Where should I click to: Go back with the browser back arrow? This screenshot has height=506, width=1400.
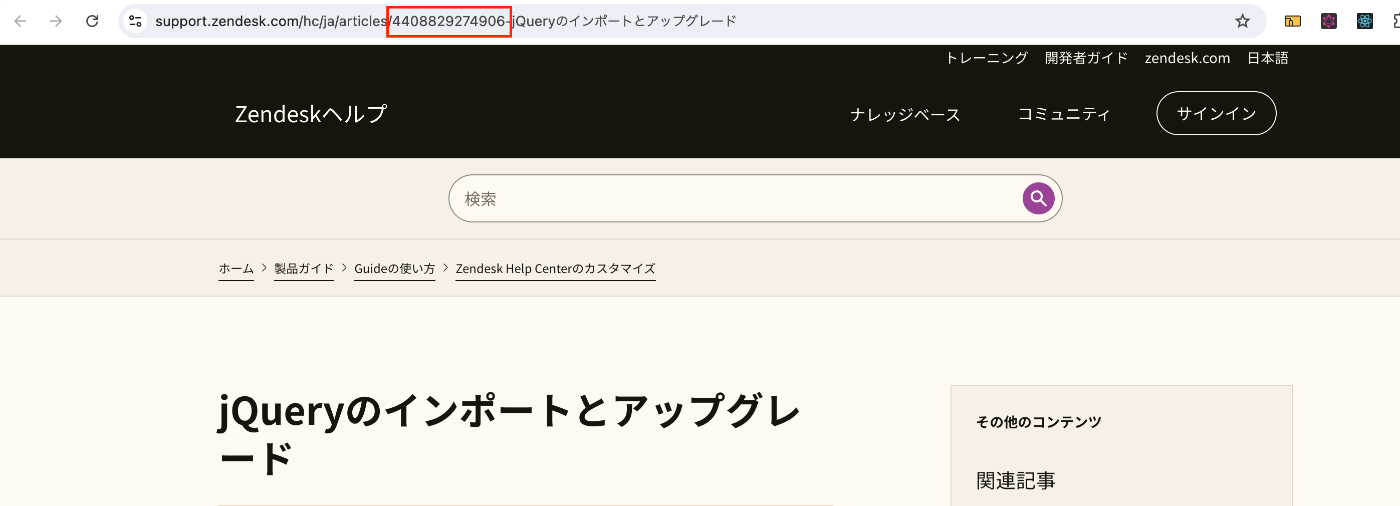(20, 21)
